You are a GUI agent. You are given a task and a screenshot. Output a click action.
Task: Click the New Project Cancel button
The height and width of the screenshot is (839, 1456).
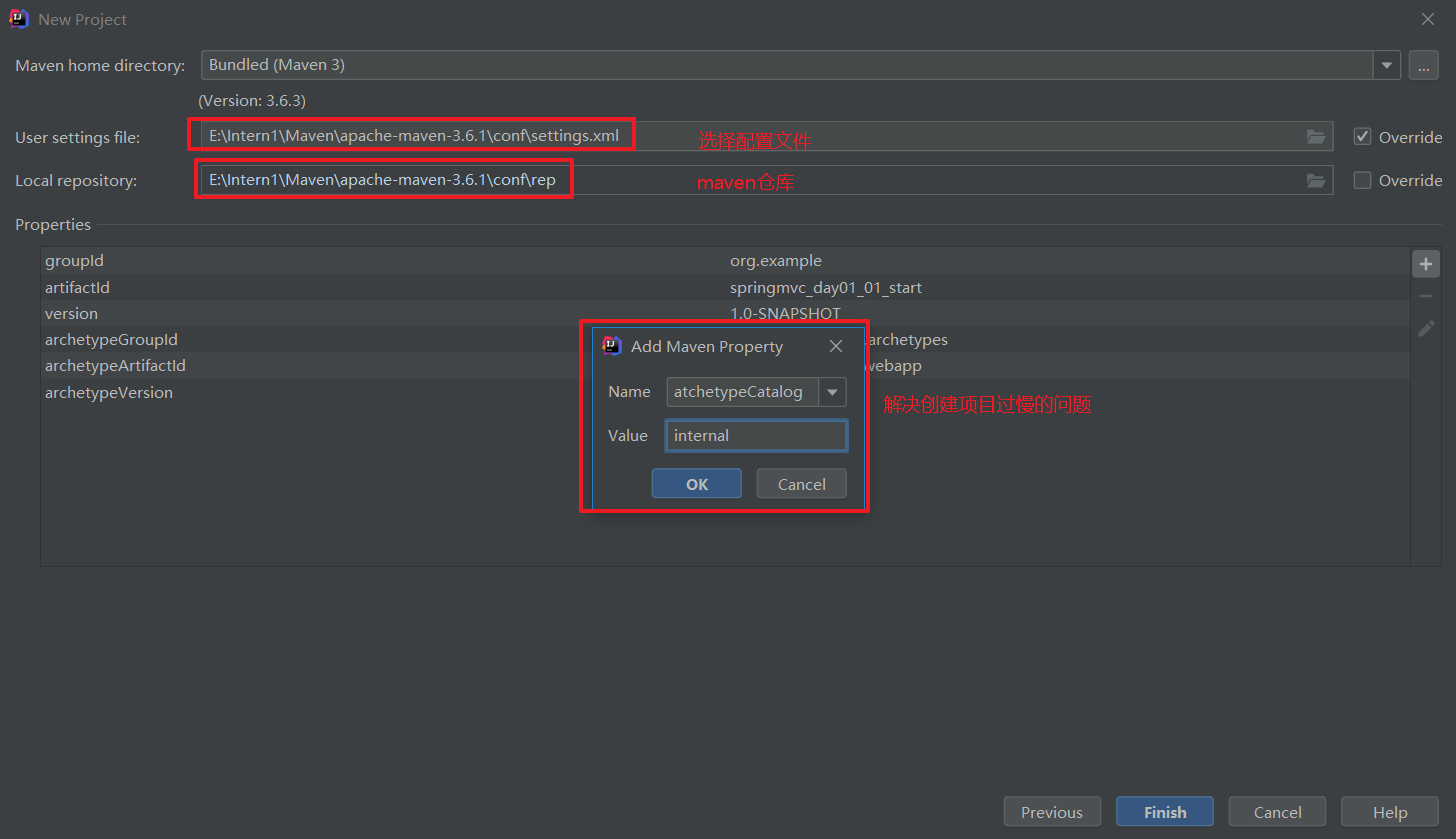point(1277,812)
